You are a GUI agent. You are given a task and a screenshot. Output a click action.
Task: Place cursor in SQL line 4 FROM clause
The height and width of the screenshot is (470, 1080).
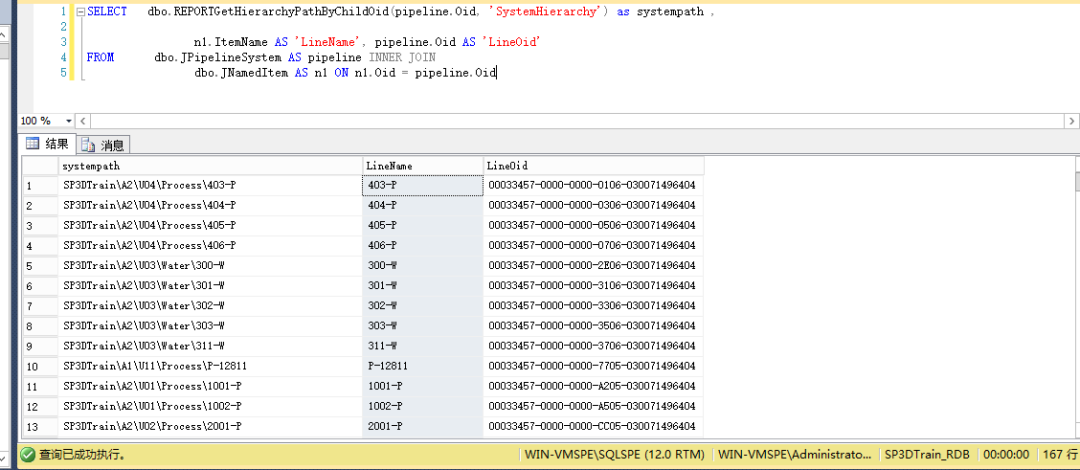coord(262,58)
